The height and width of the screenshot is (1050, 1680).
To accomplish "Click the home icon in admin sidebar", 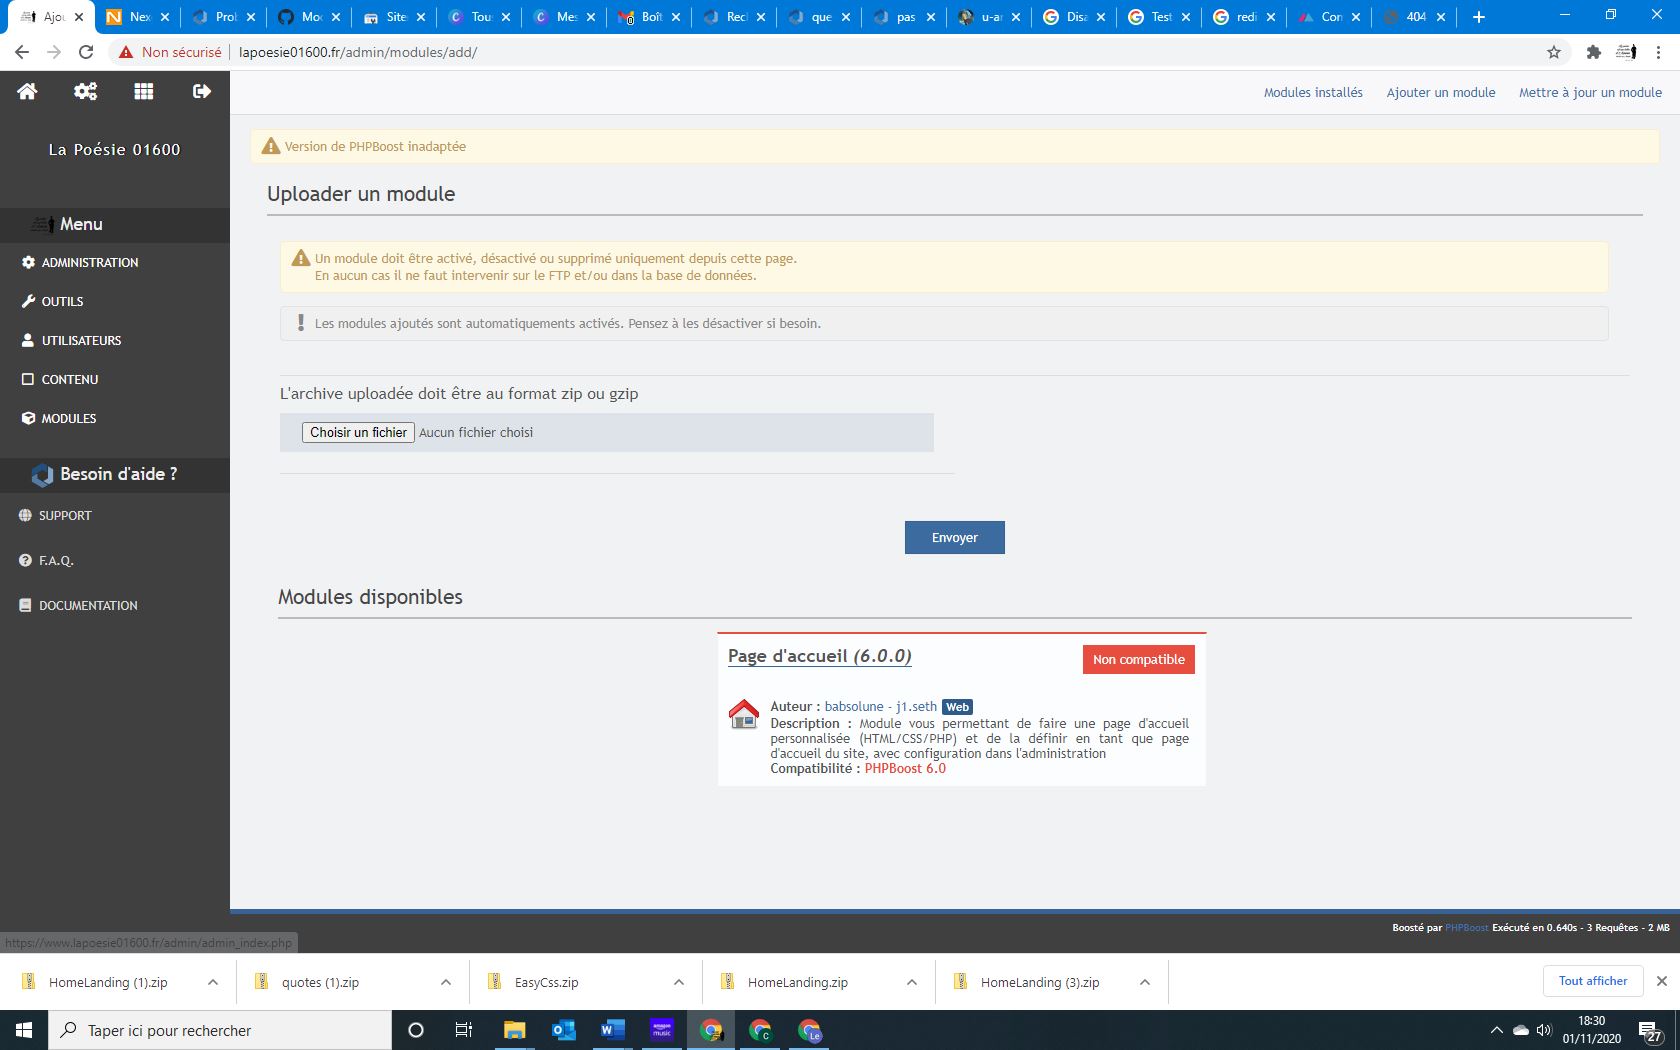I will 27,91.
